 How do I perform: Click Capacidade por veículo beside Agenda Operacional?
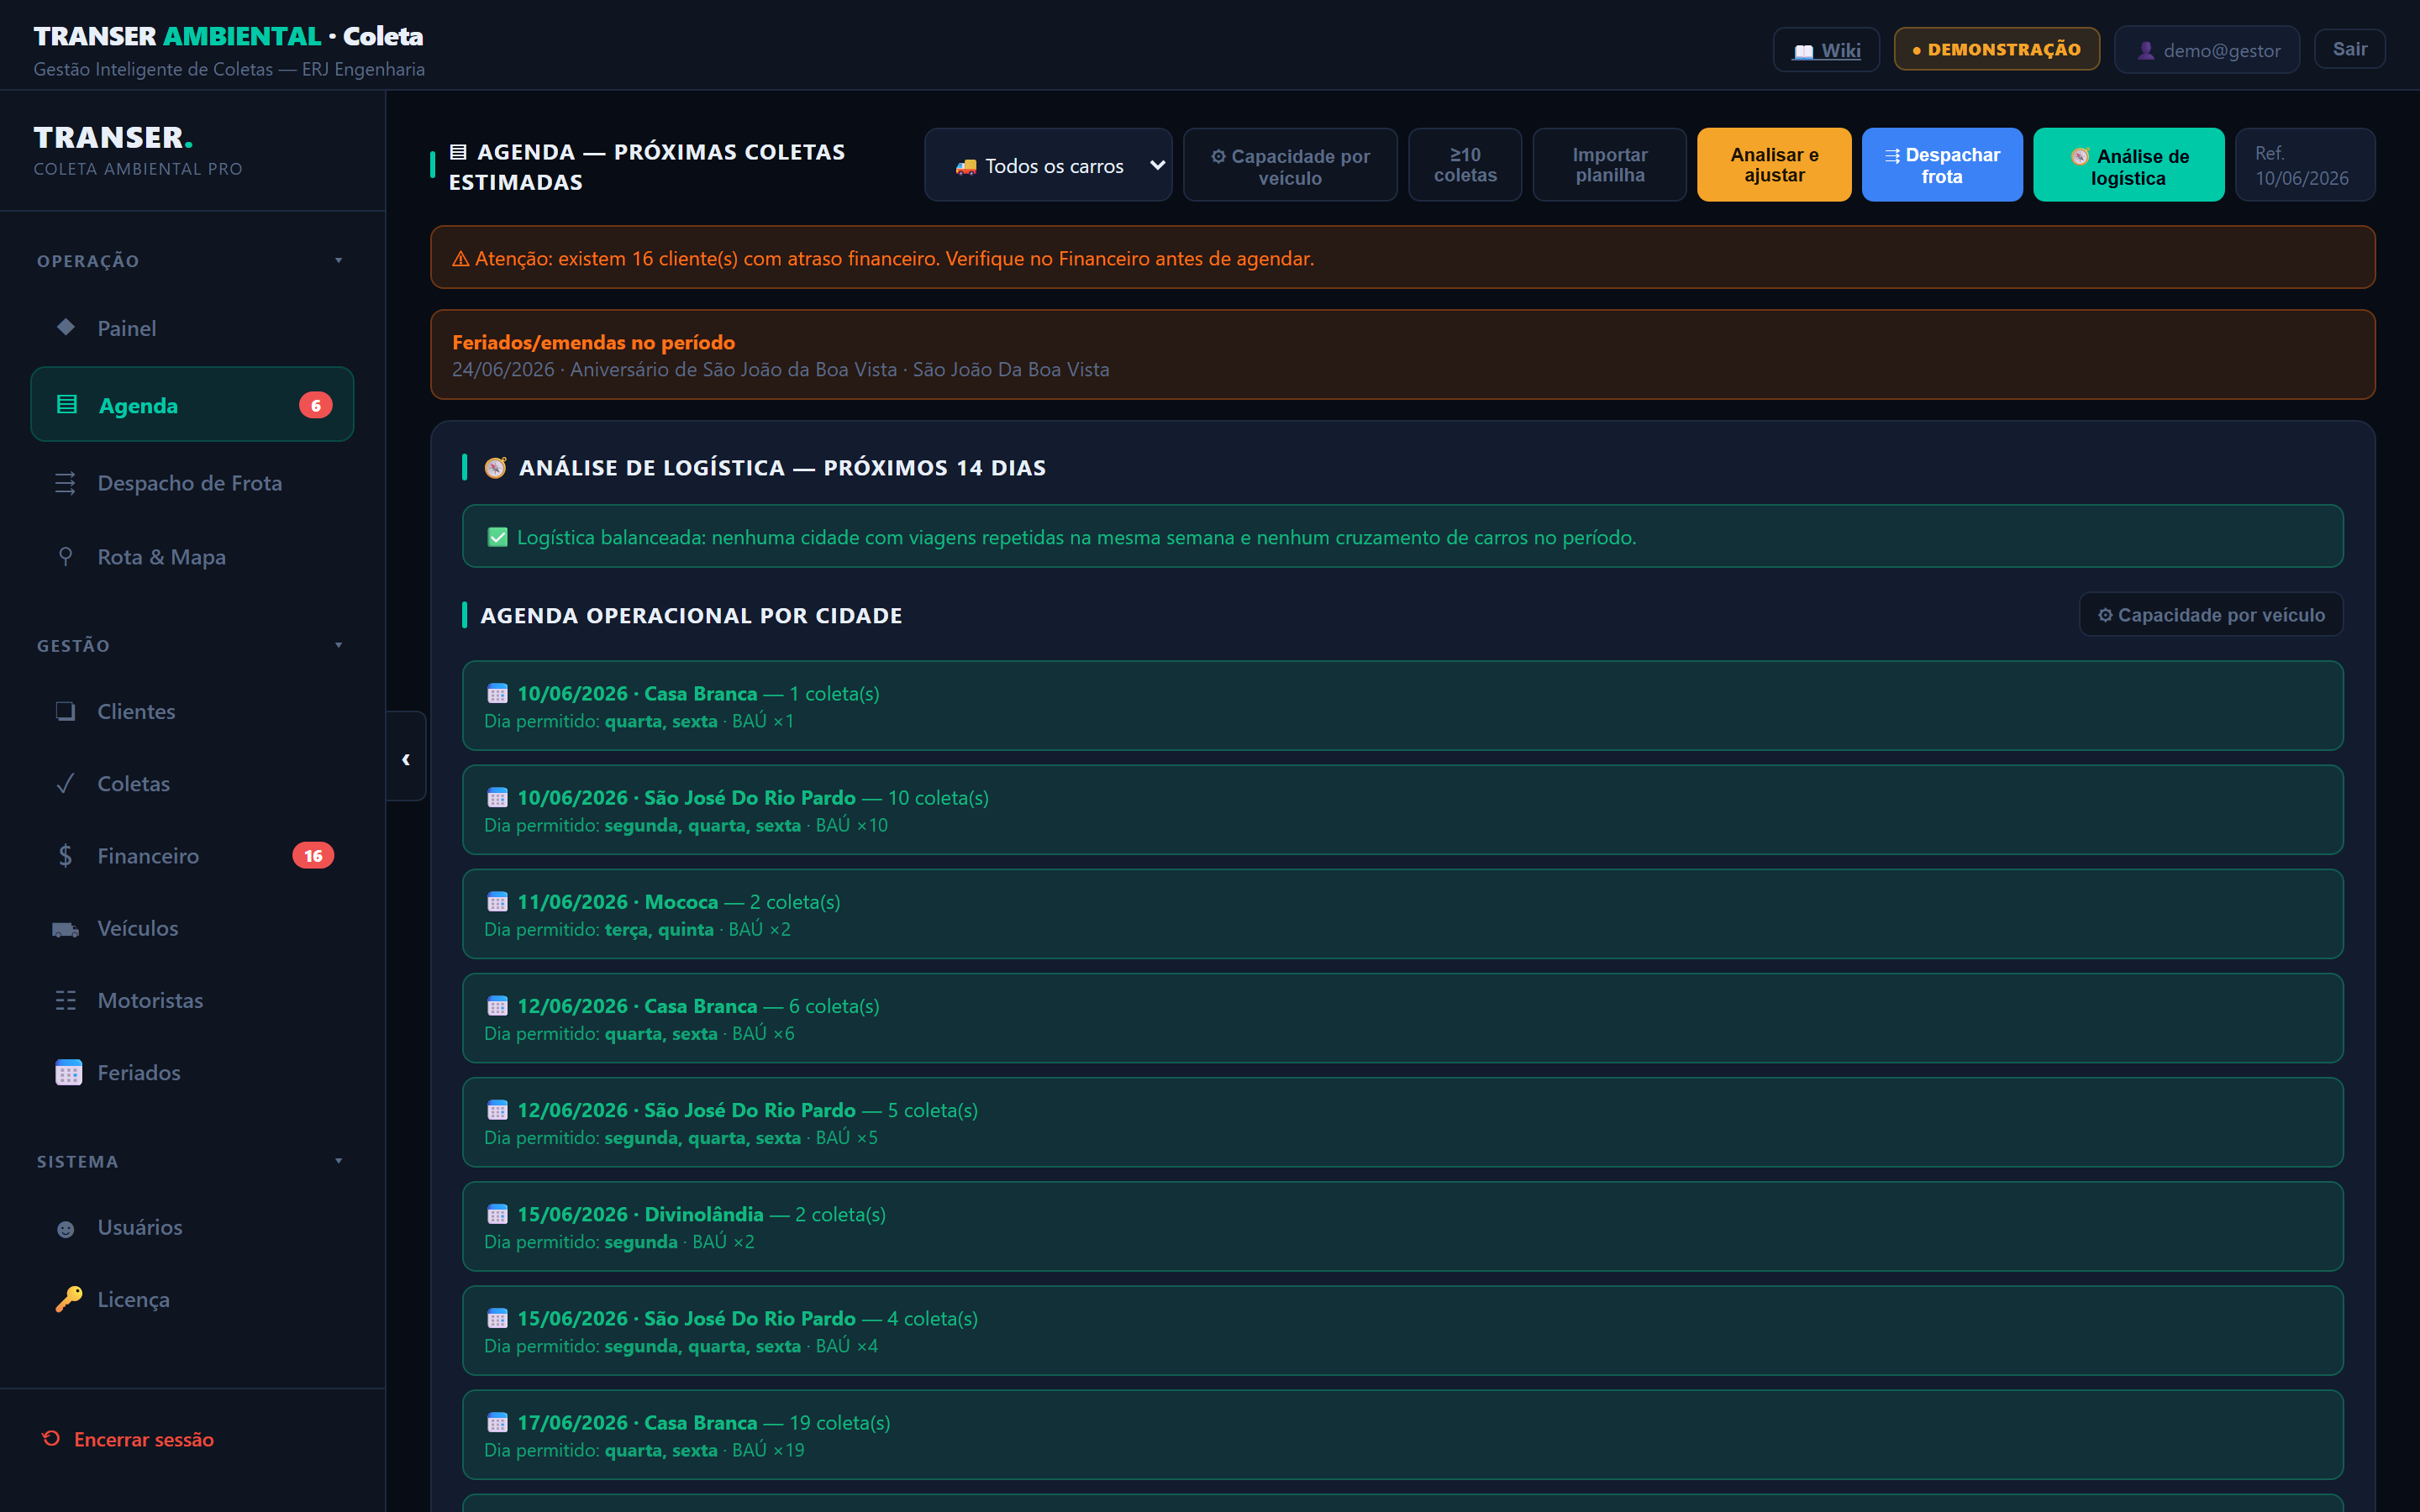[x=2211, y=614]
